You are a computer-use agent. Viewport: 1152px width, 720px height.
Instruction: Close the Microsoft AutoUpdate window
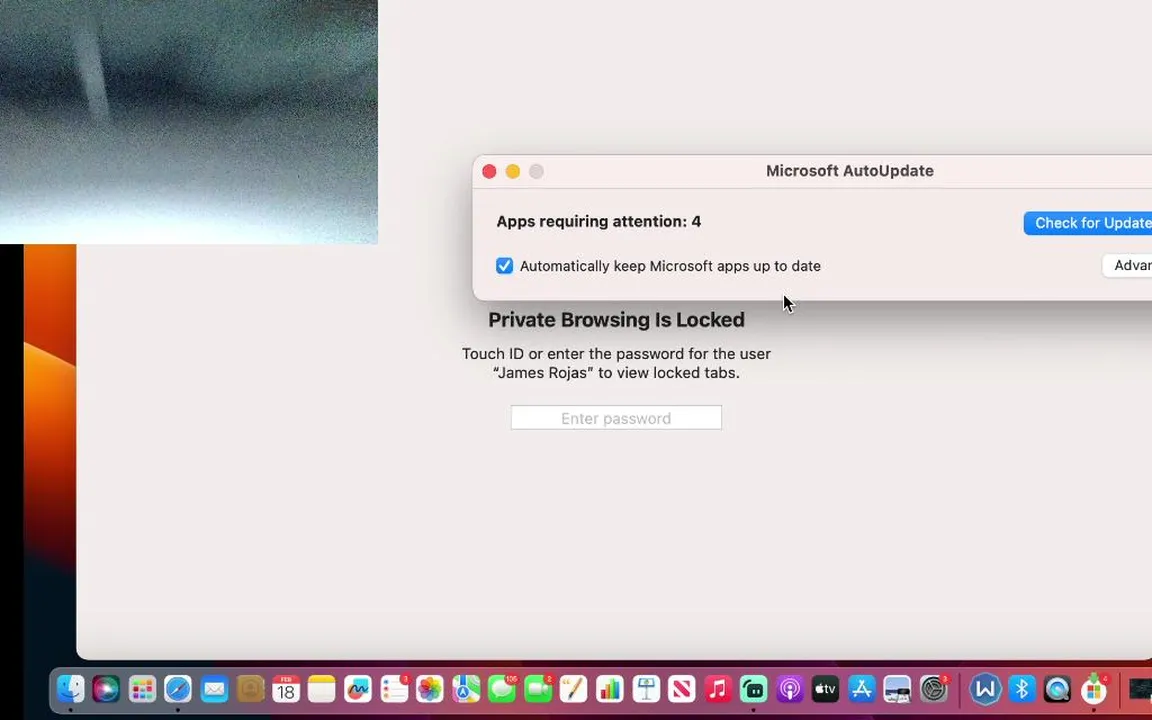pos(489,171)
